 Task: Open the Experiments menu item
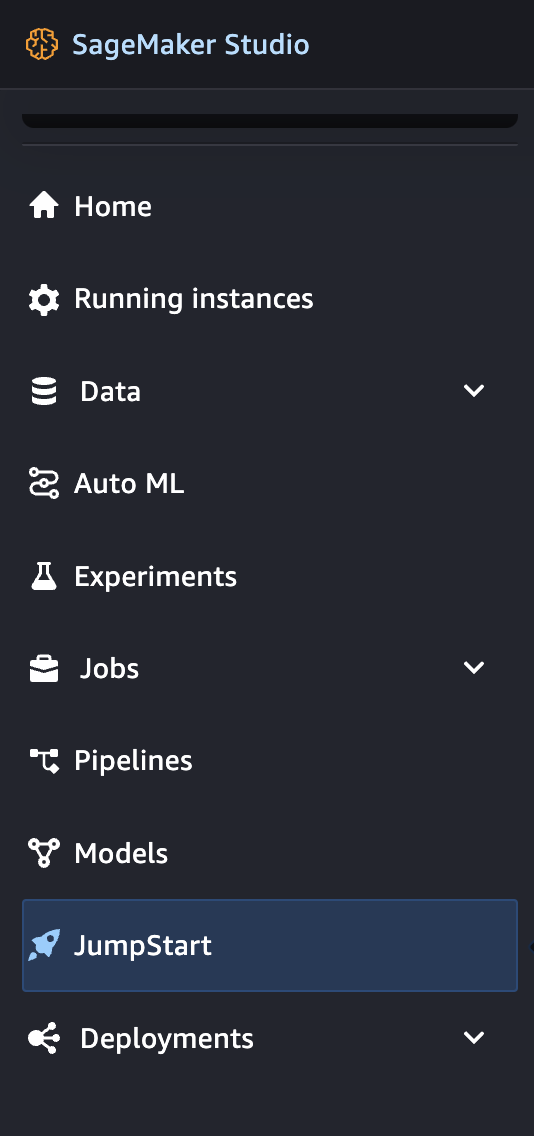pos(270,576)
